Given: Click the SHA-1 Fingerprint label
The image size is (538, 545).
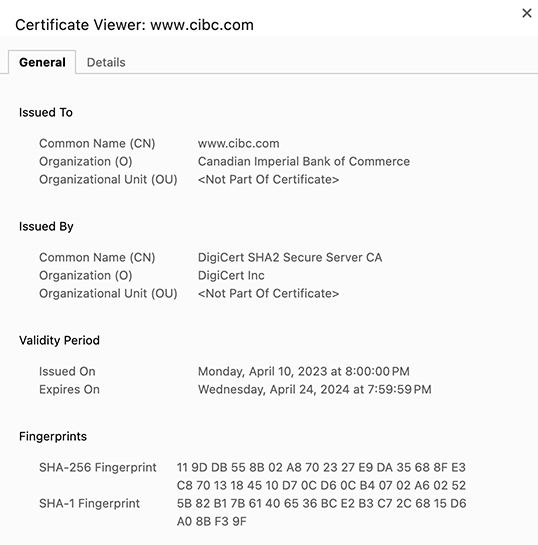Looking at the screenshot, I should [89, 504].
